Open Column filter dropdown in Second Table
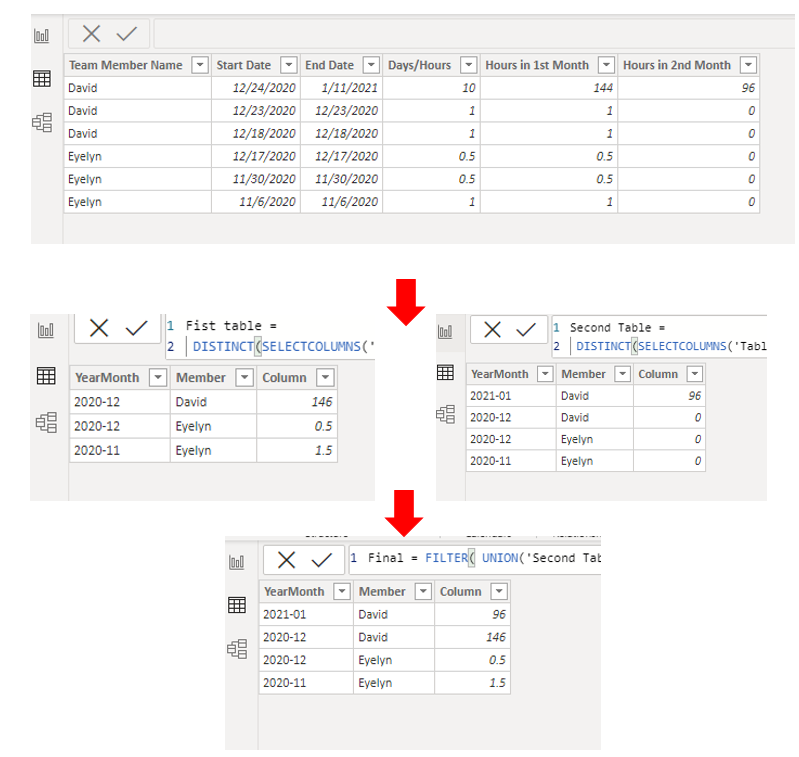This screenshot has width=799, height=757. (x=695, y=373)
